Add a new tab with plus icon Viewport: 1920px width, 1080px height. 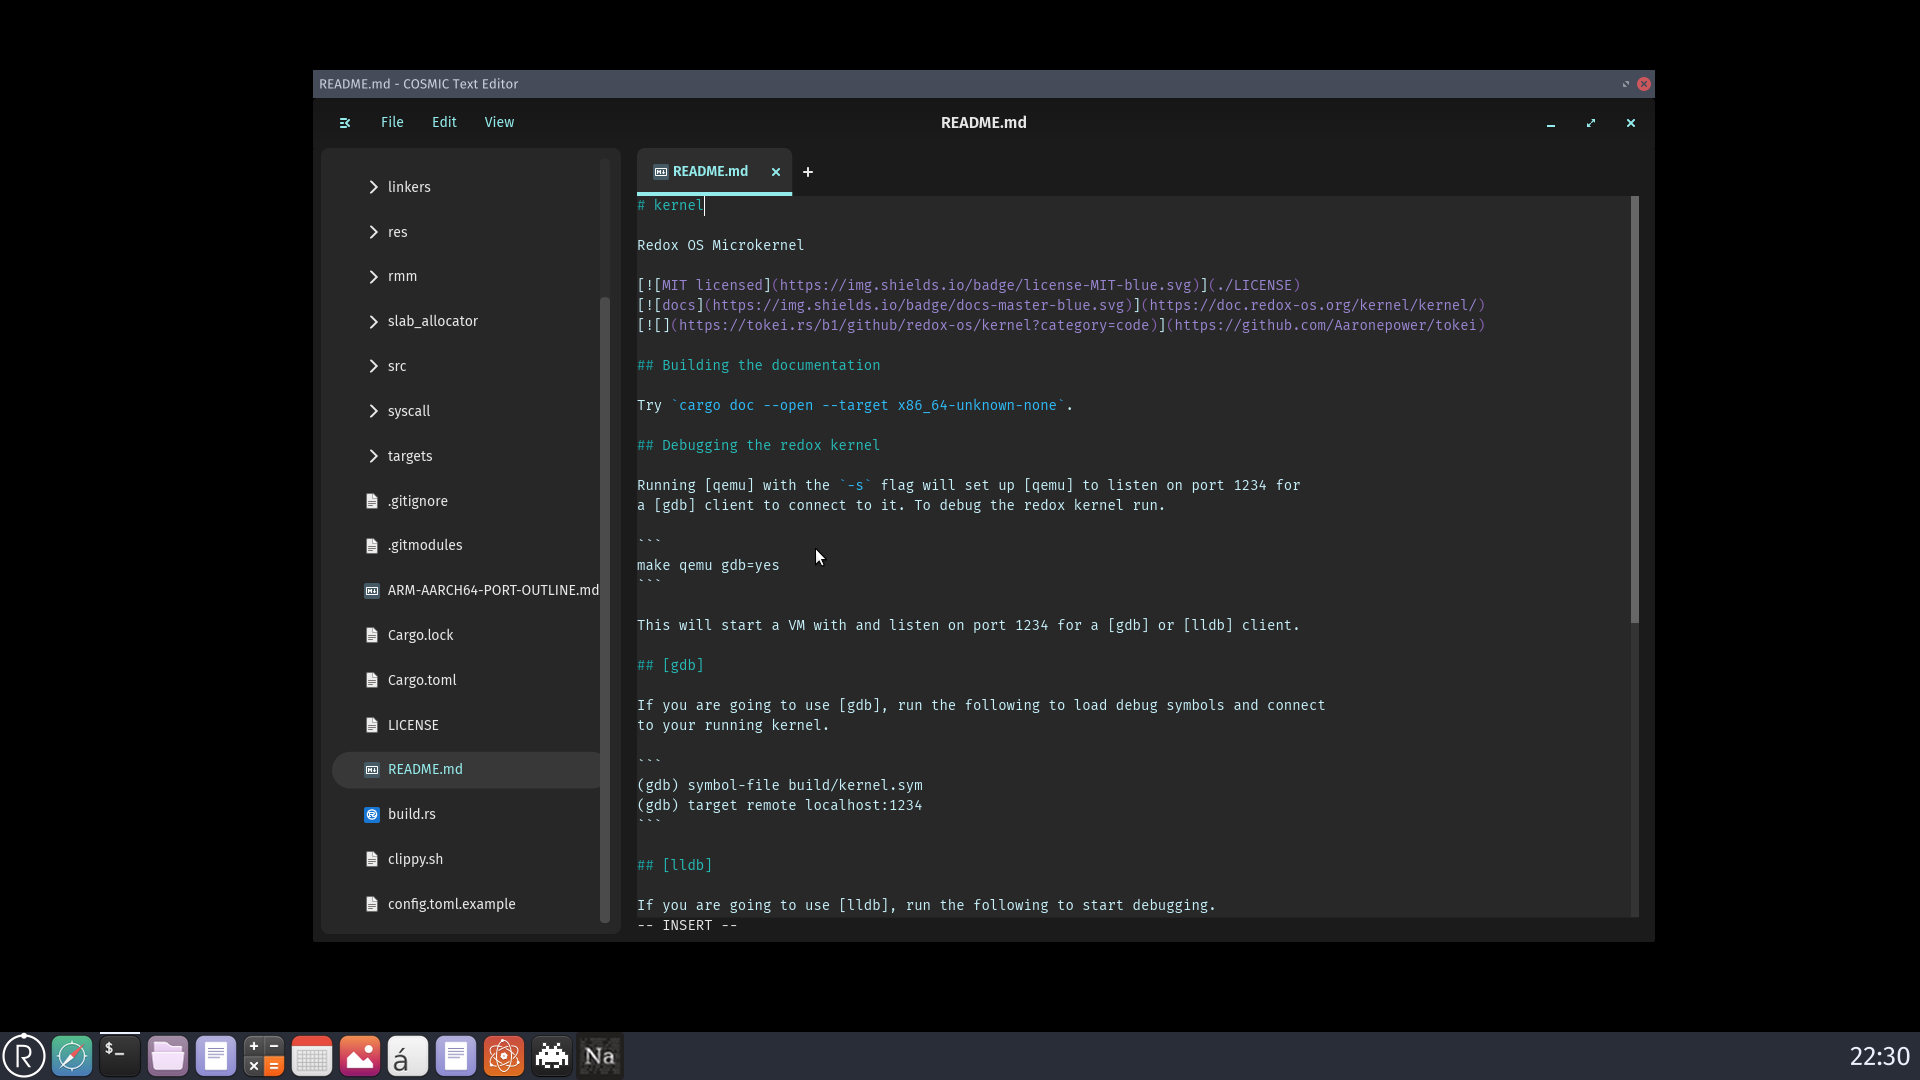[808, 172]
